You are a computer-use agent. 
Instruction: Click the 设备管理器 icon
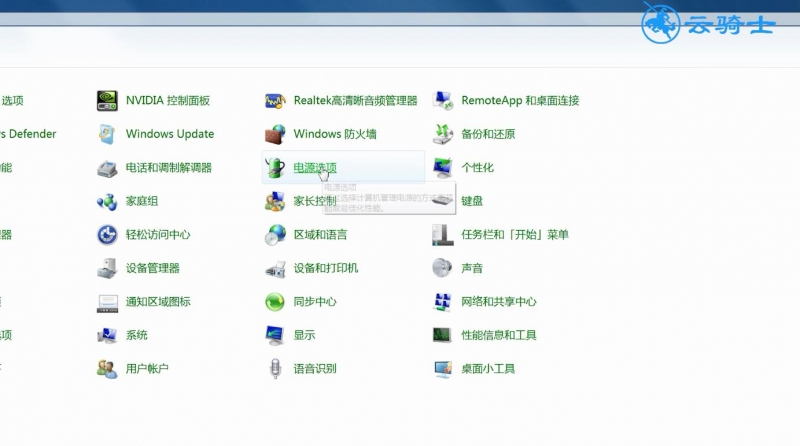(107, 268)
